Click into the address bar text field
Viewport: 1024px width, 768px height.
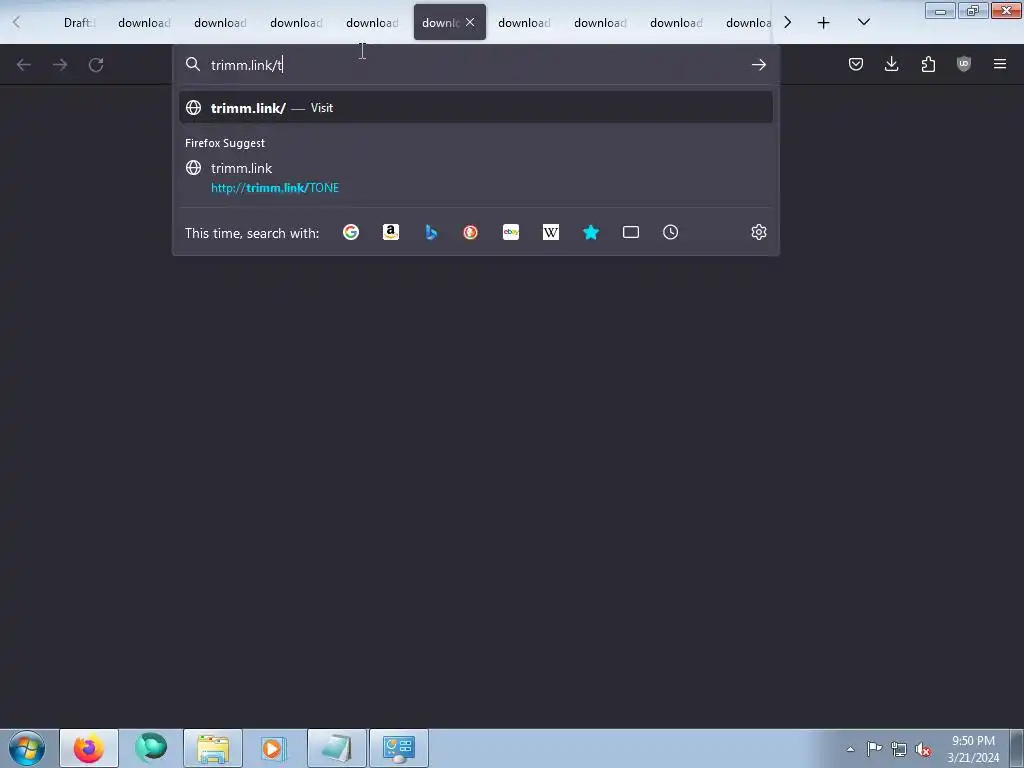[477, 65]
